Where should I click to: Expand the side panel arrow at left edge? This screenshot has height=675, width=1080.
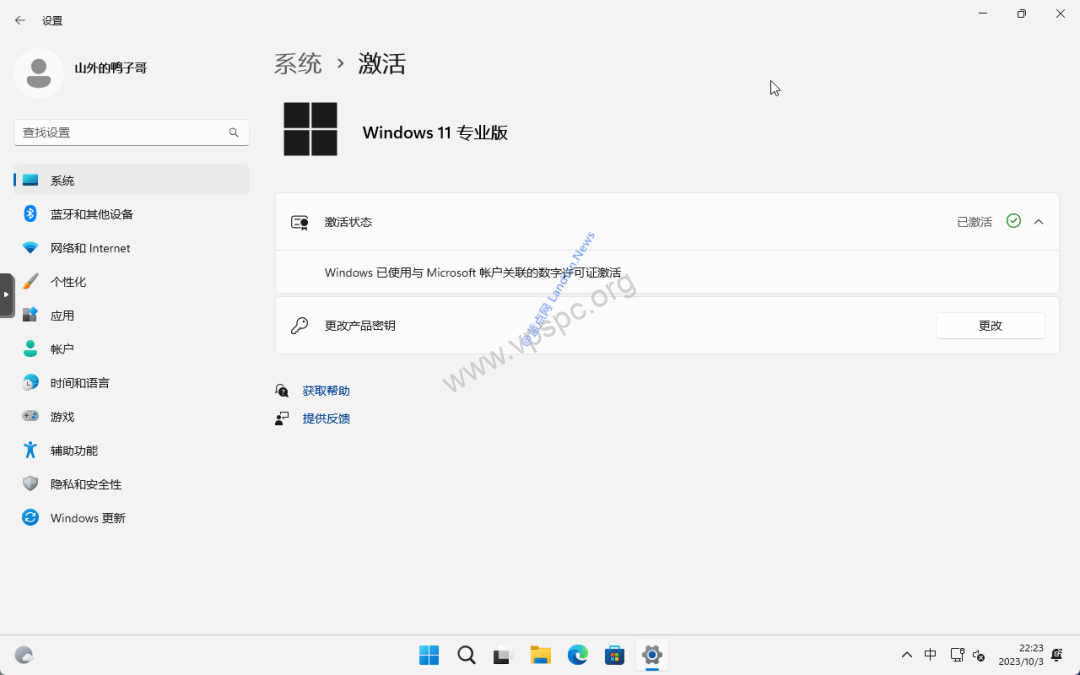pyautogui.click(x=6, y=295)
